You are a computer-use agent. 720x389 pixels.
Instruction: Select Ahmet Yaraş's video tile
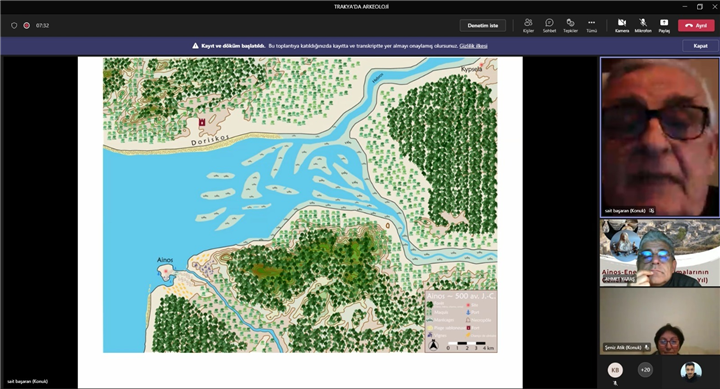[660, 253]
